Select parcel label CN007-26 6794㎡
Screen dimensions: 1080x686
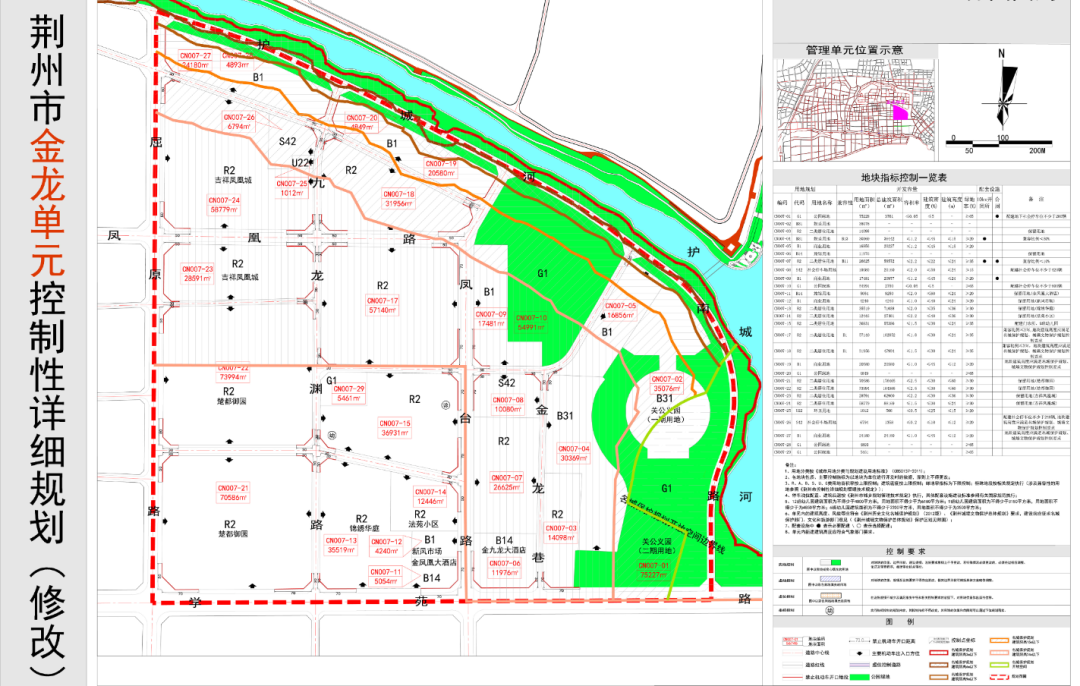239,122
